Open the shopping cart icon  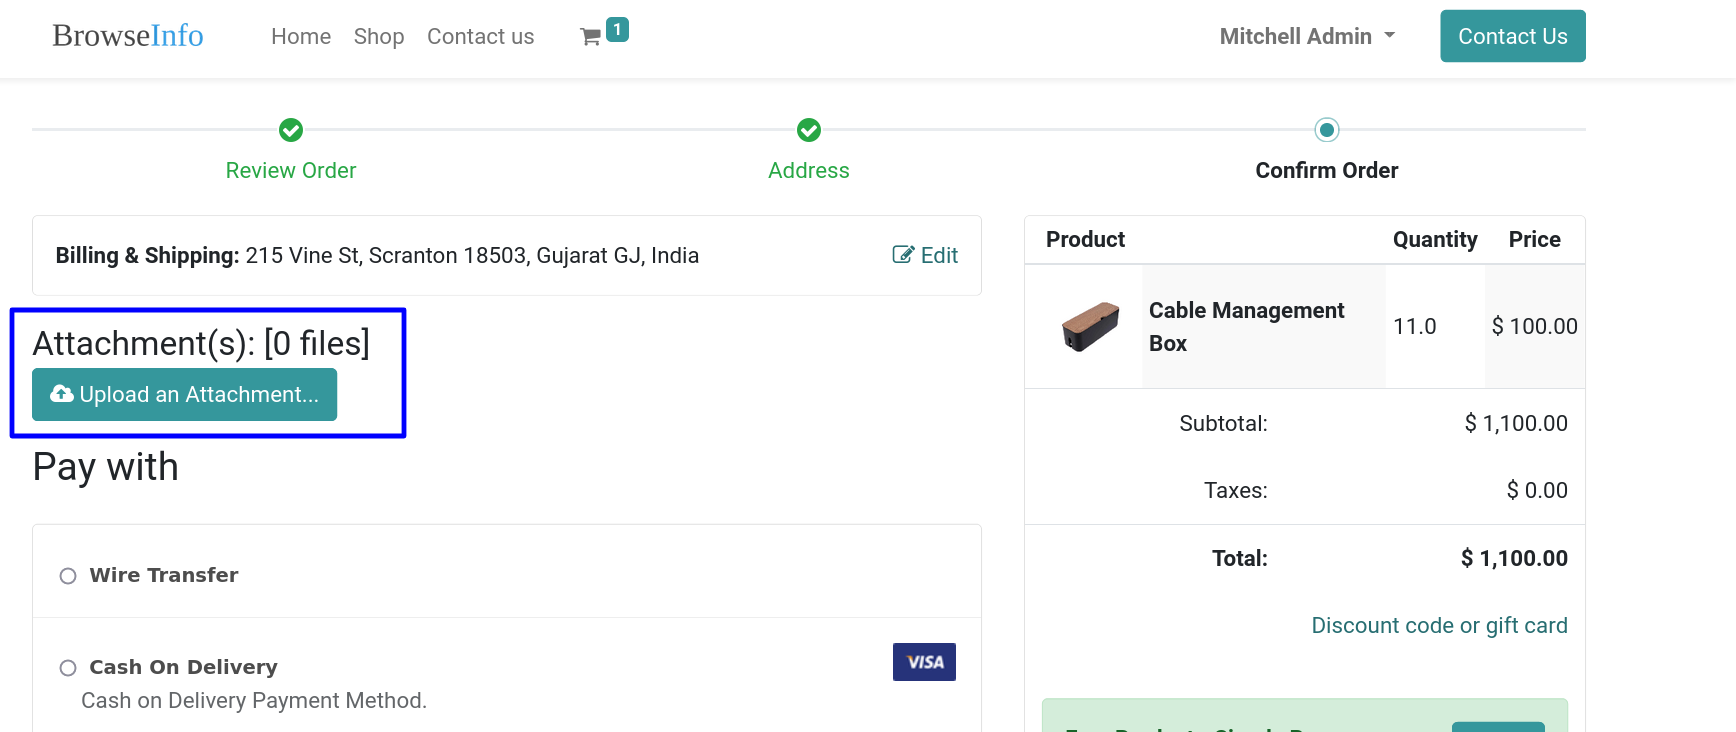click(591, 37)
